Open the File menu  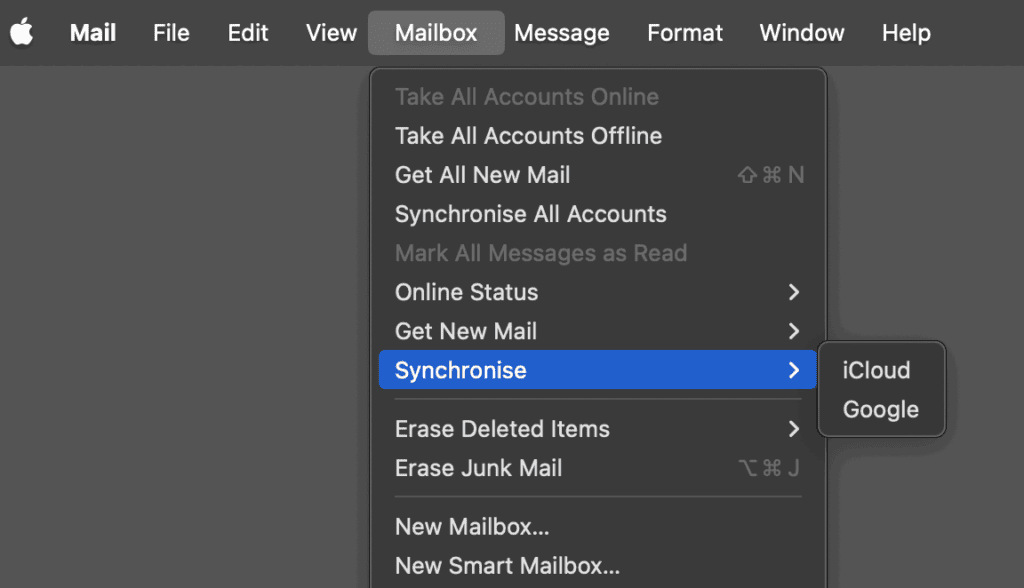(x=170, y=32)
